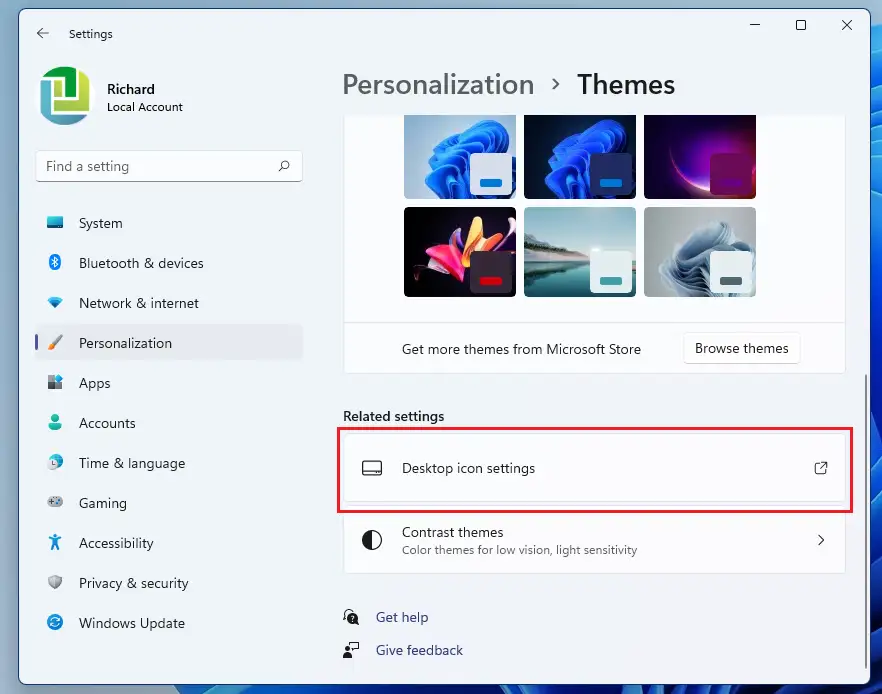Open Richard's account profile picture
The width and height of the screenshot is (882, 694).
[x=65, y=96]
